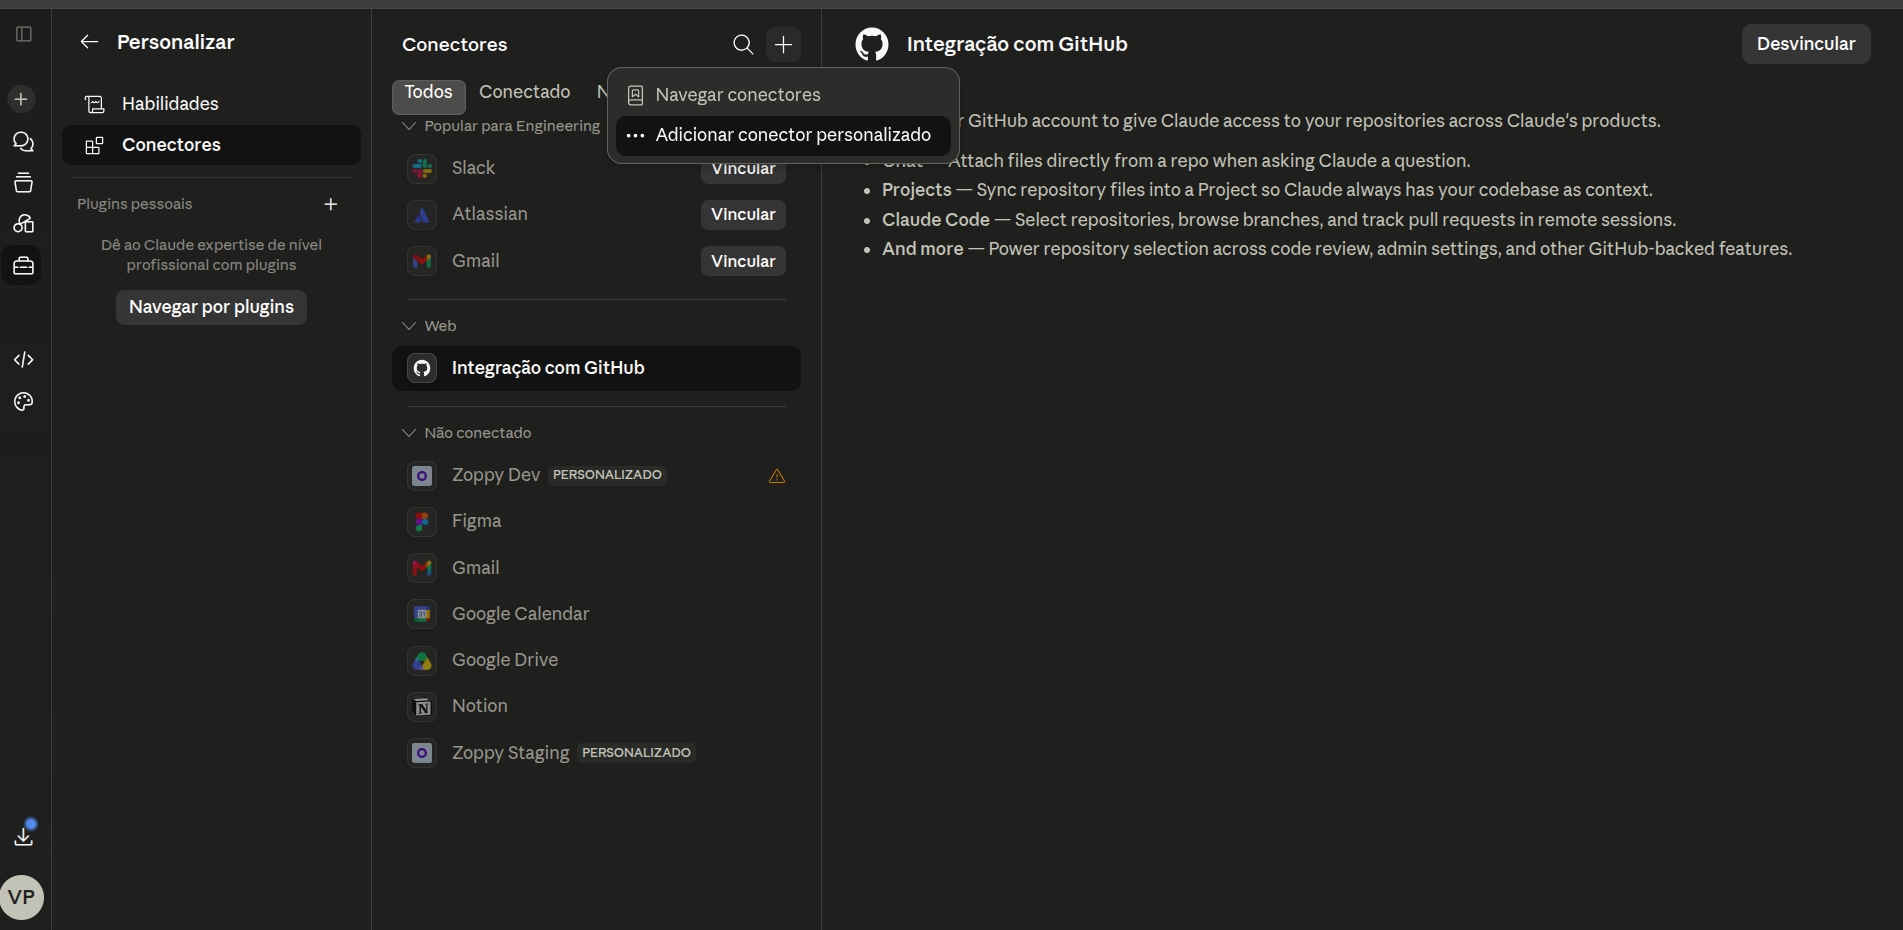Click the GitHub icon in the Web list
The height and width of the screenshot is (930, 1903).
click(422, 368)
